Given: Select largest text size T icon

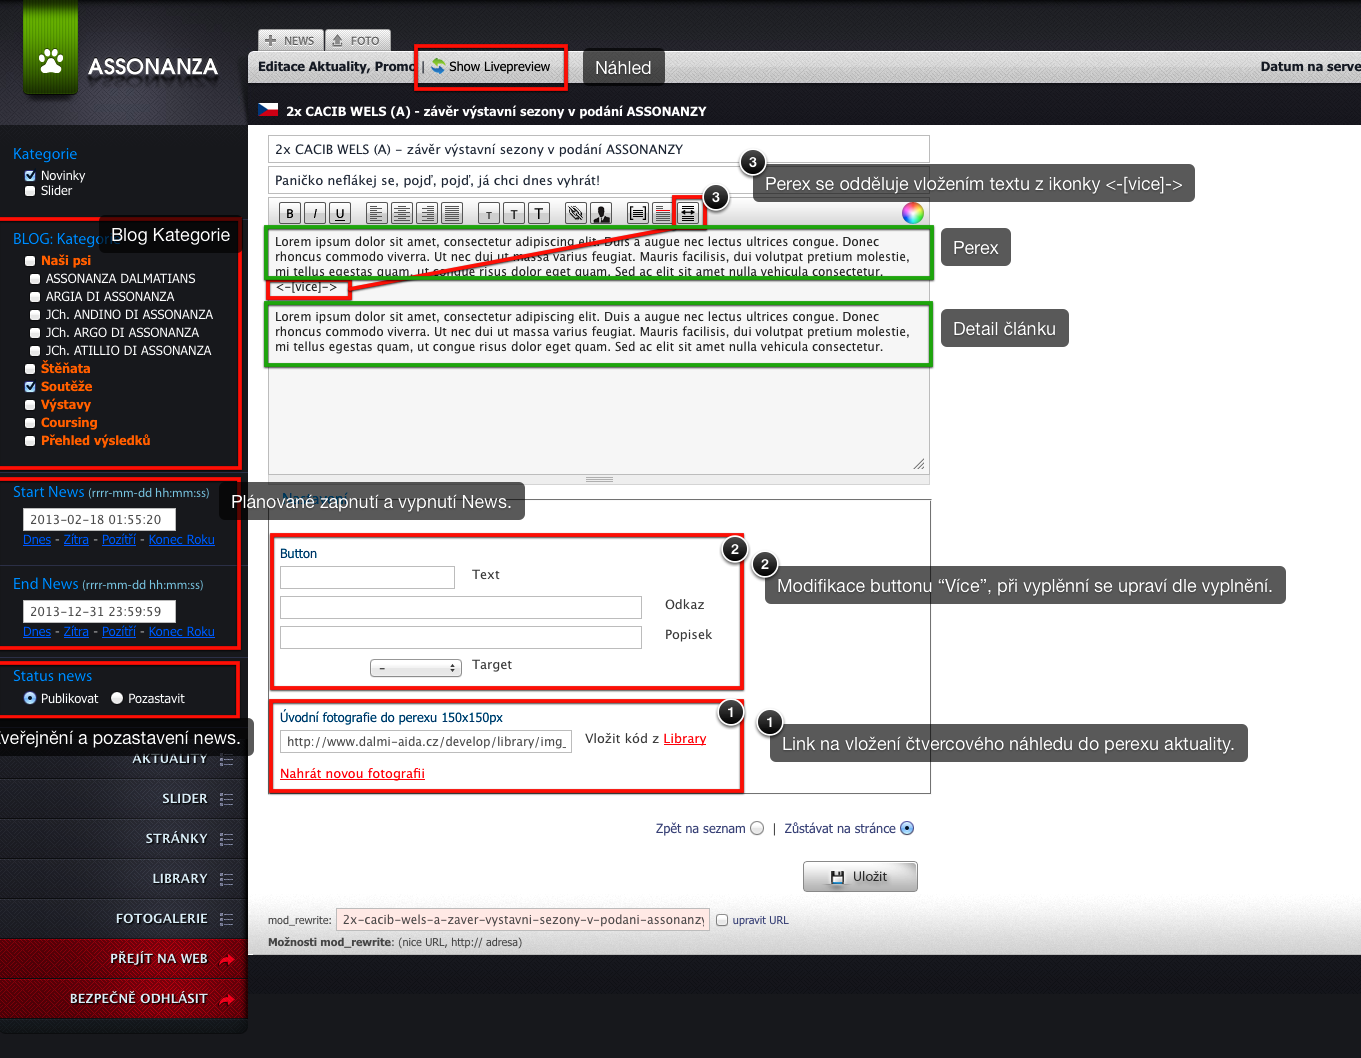Looking at the screenshot, I should point(539,213).
